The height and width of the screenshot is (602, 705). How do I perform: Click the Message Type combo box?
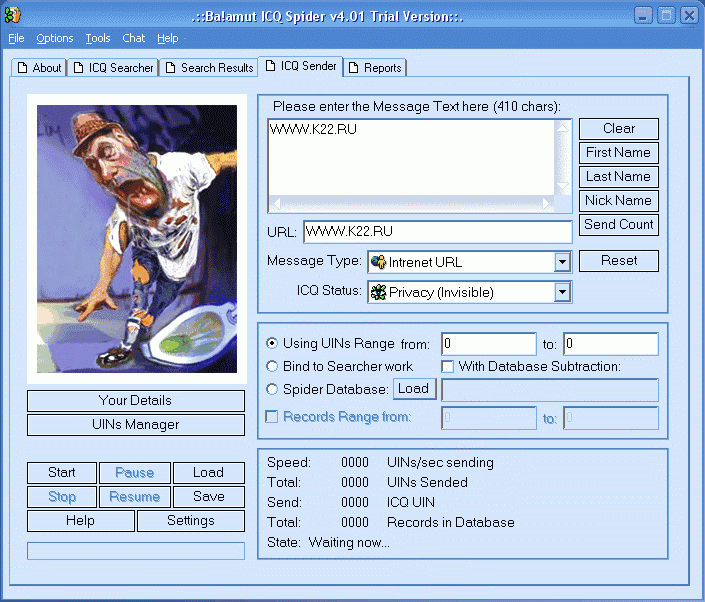[469, 262]
